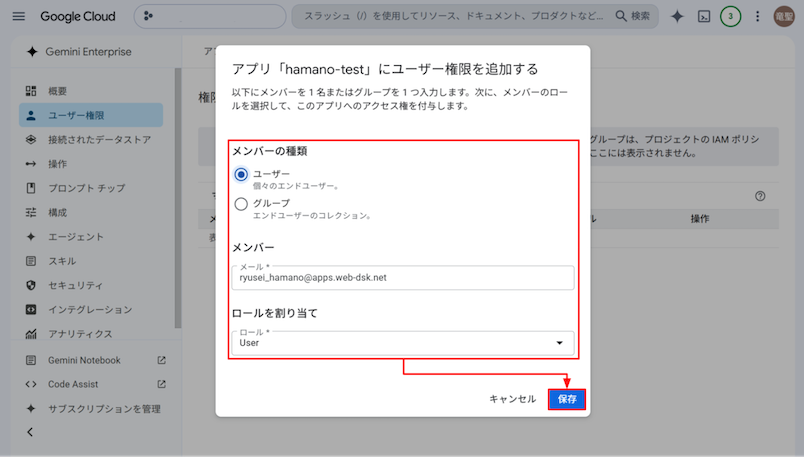Open the three-dot settings menu
This screenshot has height=457, width=804.
click(757, 16)
